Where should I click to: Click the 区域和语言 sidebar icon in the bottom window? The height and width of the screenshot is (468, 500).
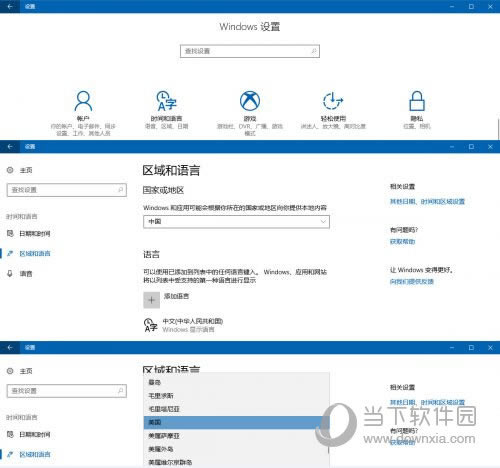10,454
